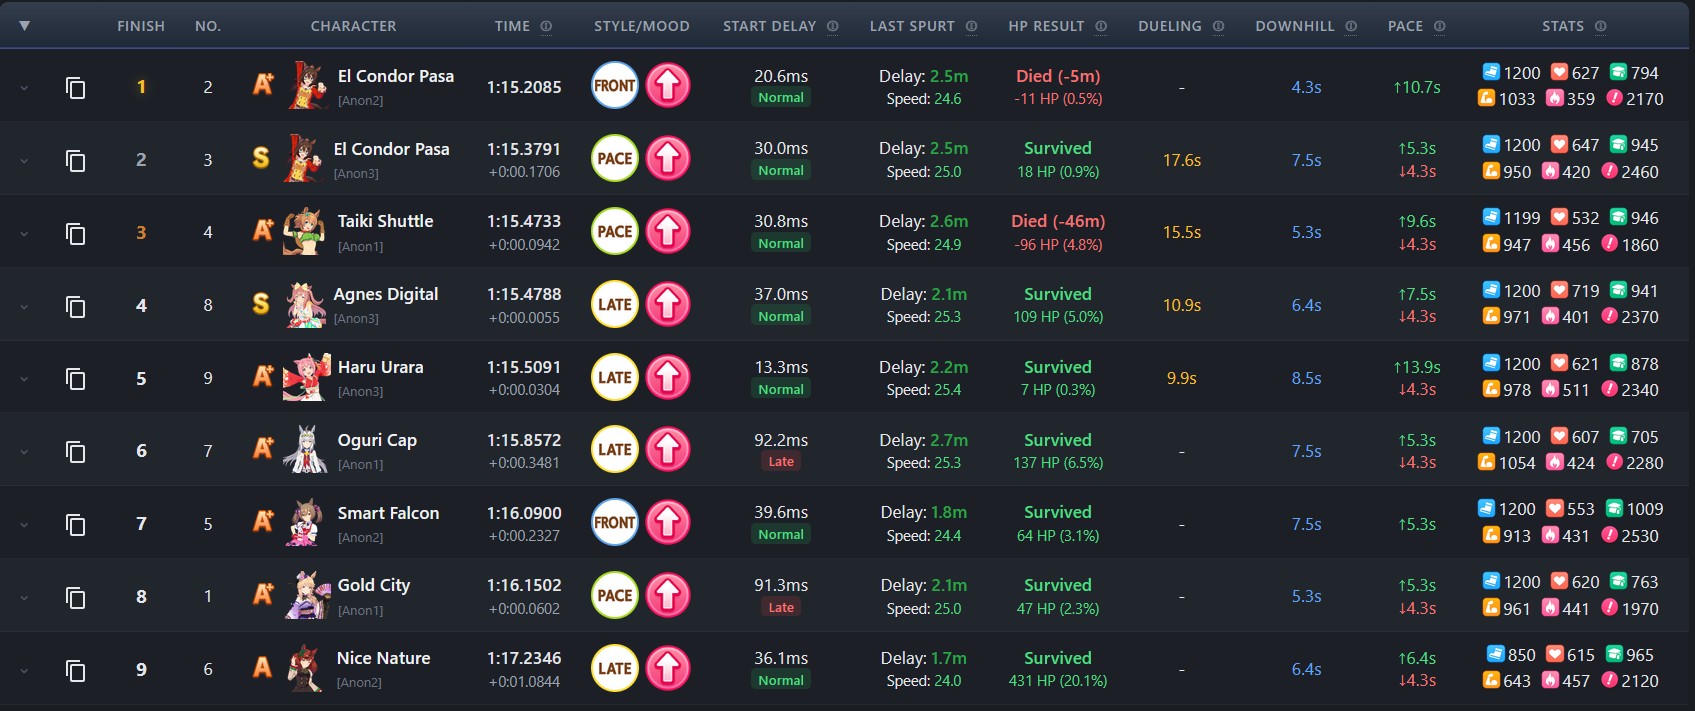Open the Smart Falcon character entry

click(388, 513)
